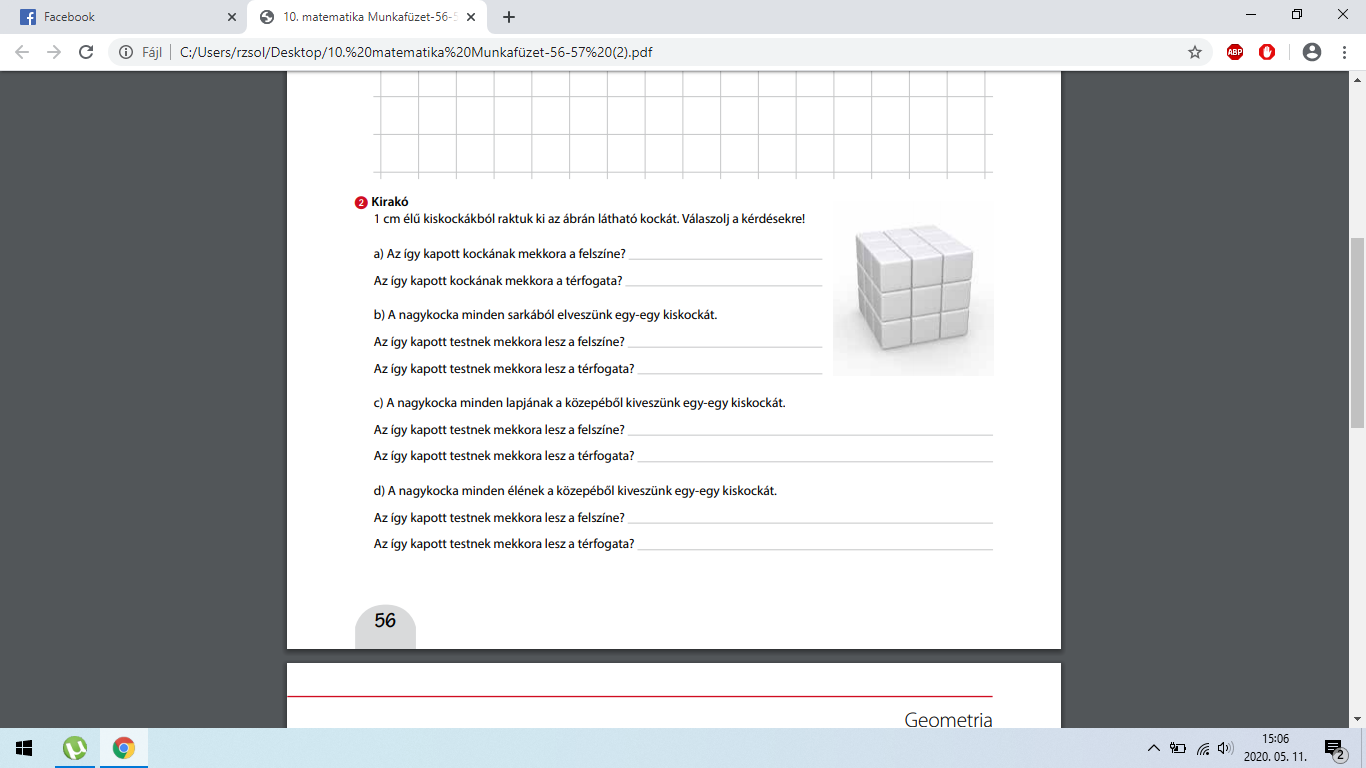Show the file site information icon
Image resolution: width=1366 pixels, height=768 pixels.
click(126, 52)
